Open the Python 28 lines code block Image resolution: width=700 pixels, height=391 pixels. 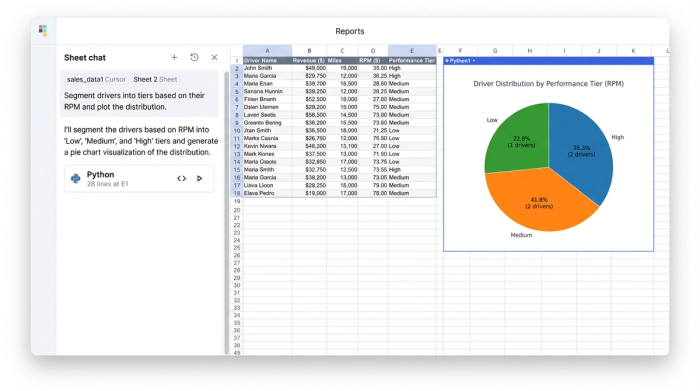139,179
